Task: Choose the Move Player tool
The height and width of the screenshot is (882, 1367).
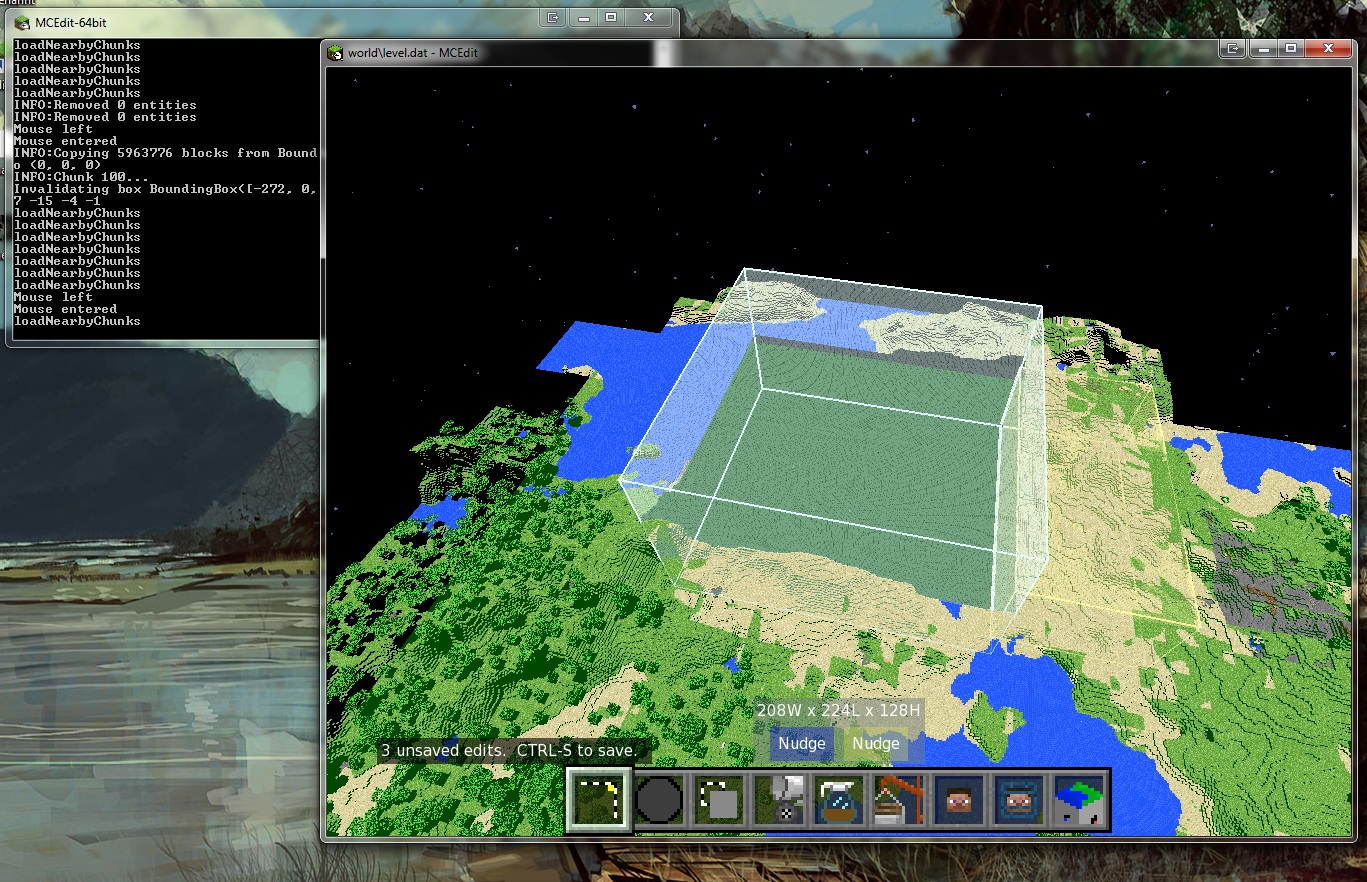Action: [x=959, y=800]
